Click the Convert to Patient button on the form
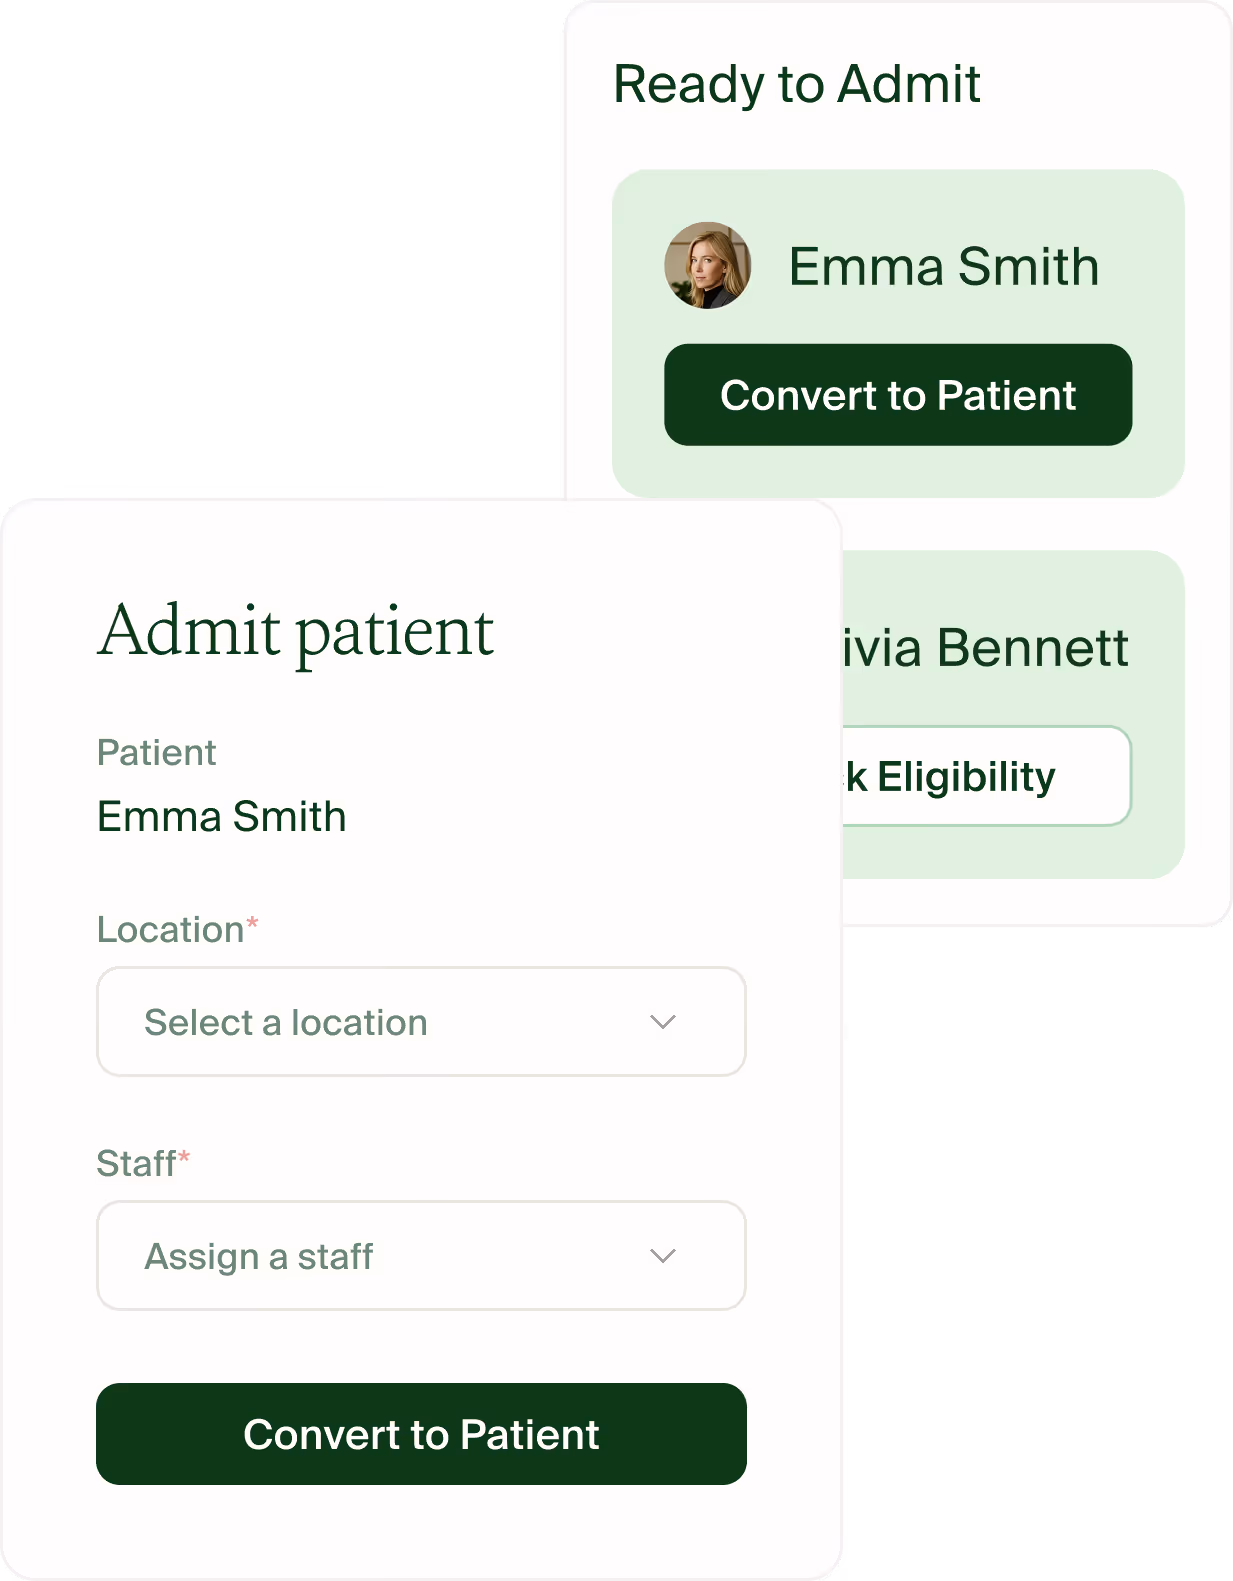Screen dimensions: 1233x1581 point(421,1434)
